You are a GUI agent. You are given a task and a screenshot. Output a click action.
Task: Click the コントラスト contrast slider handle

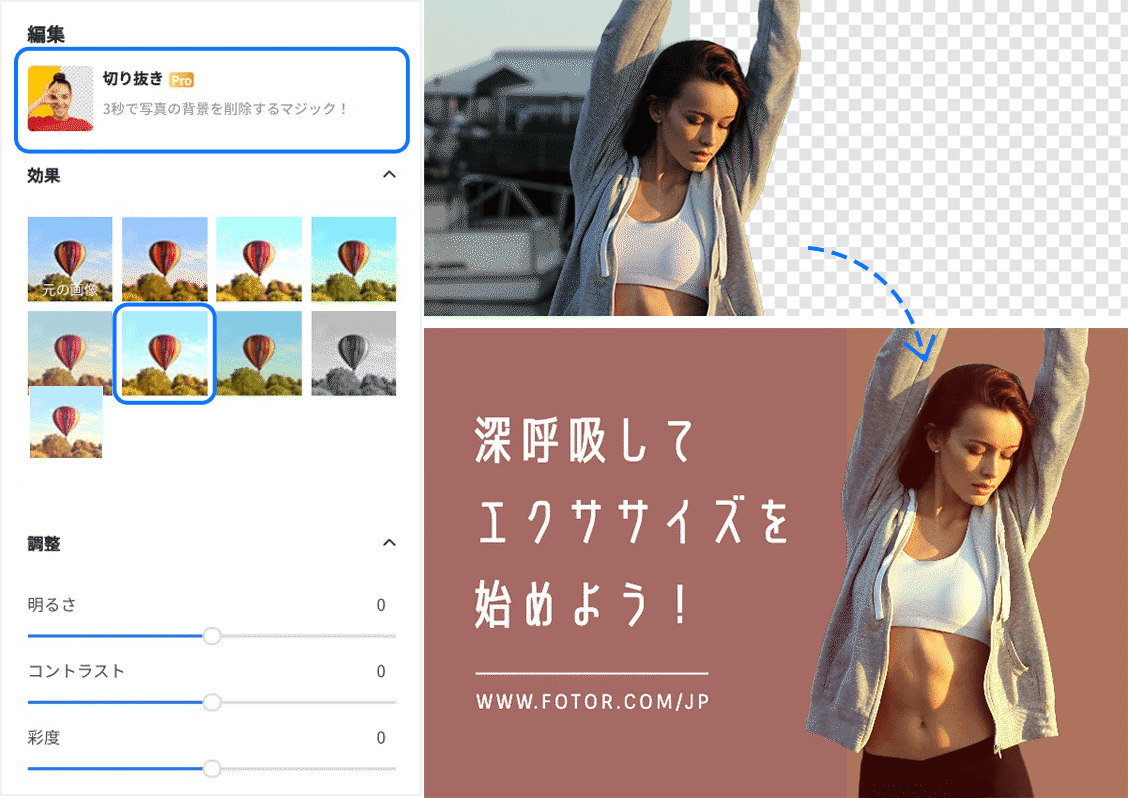tap(212, 702)
